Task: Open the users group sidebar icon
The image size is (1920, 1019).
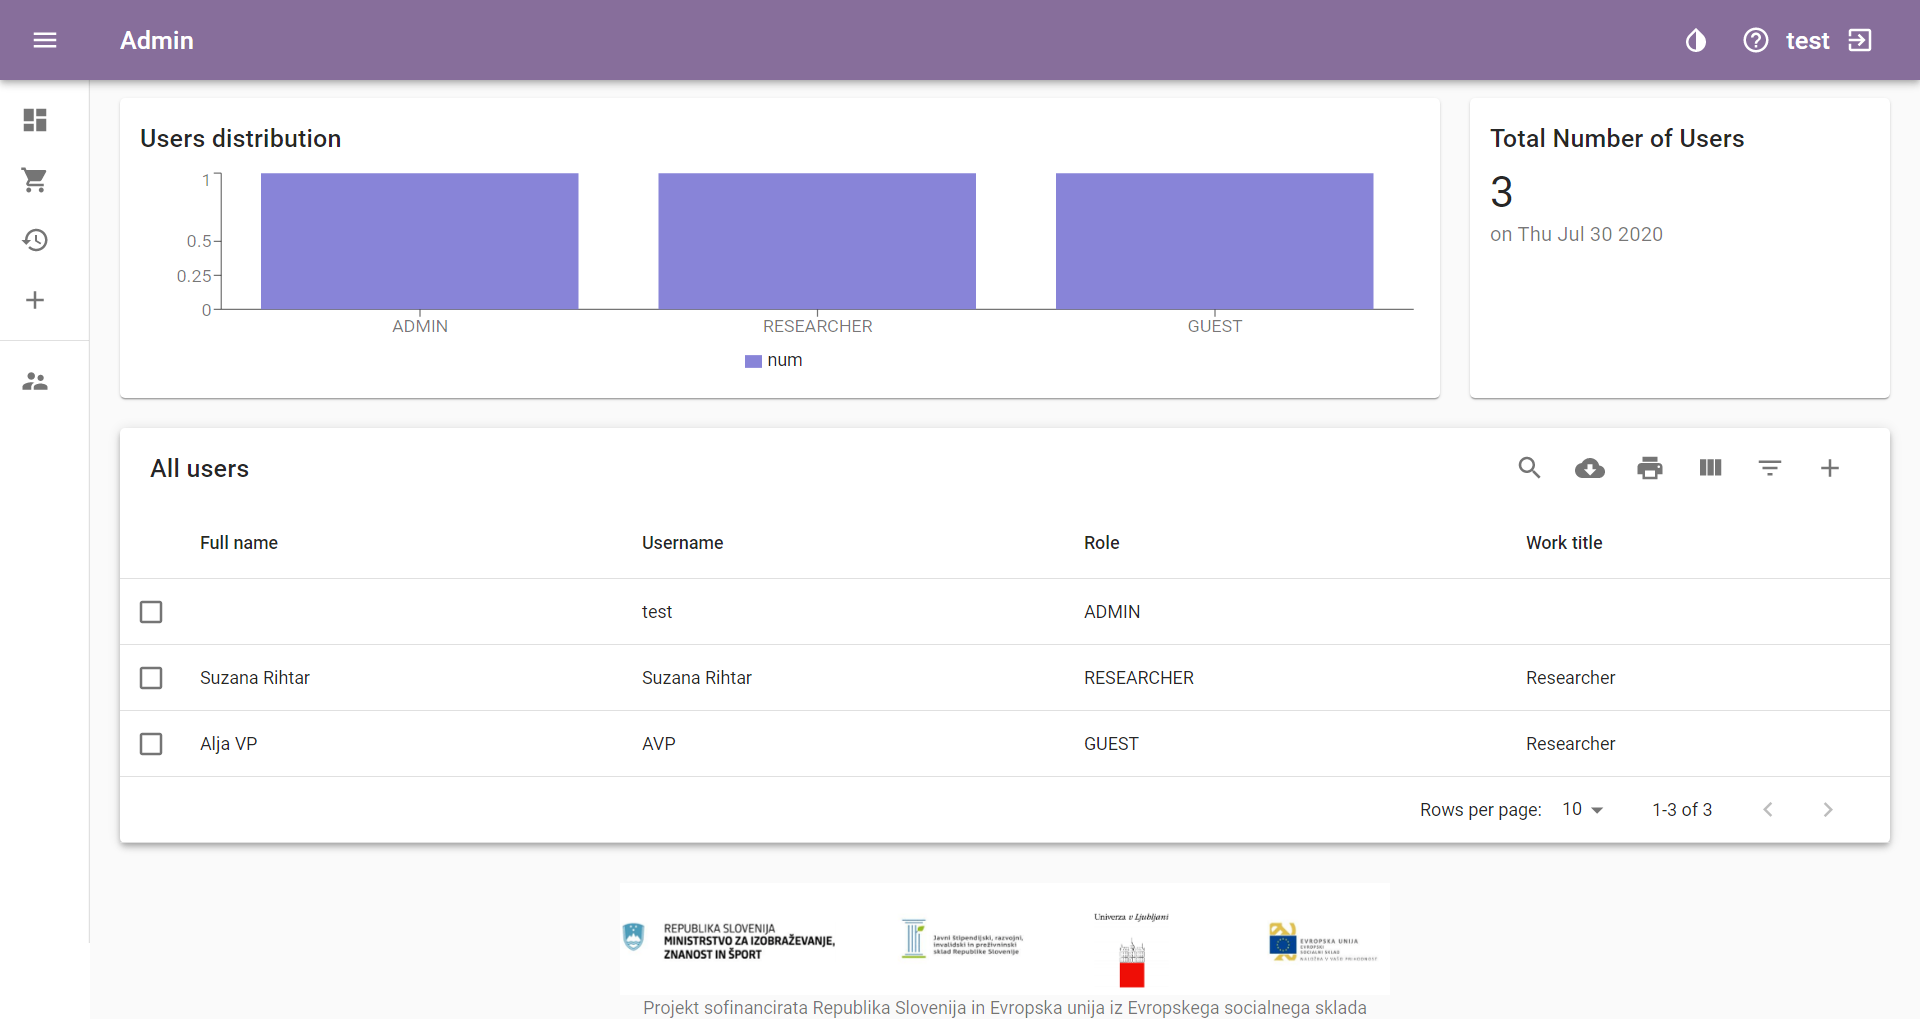Action: [x=35, y=381]
